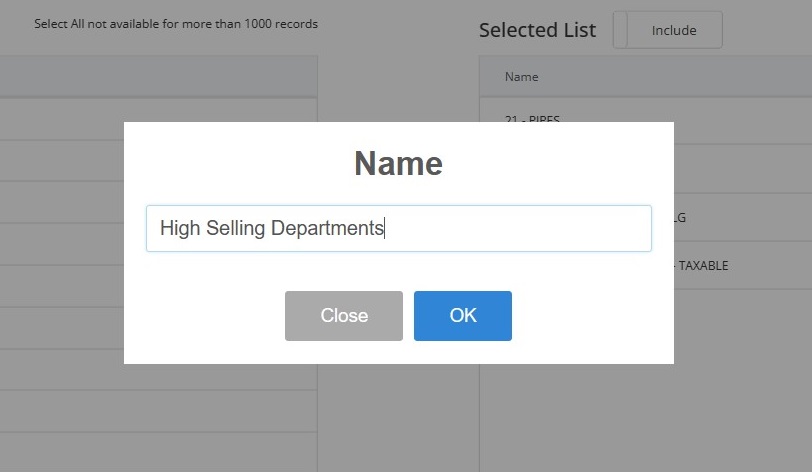Screen dimensions: 812x472
Task: Toggle the Include switch
Action: click(x=668, y=30)
